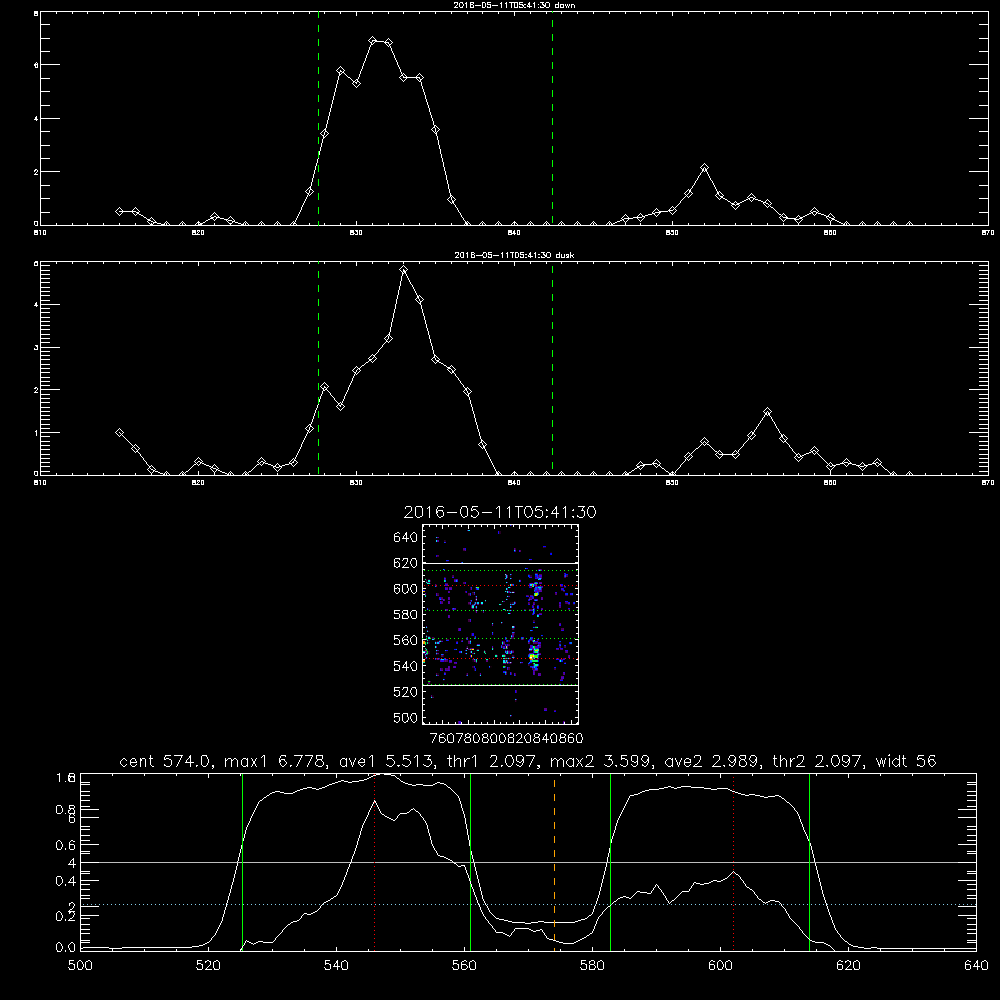Select the highest peak diamond in dusk plot

pos(403,270)
